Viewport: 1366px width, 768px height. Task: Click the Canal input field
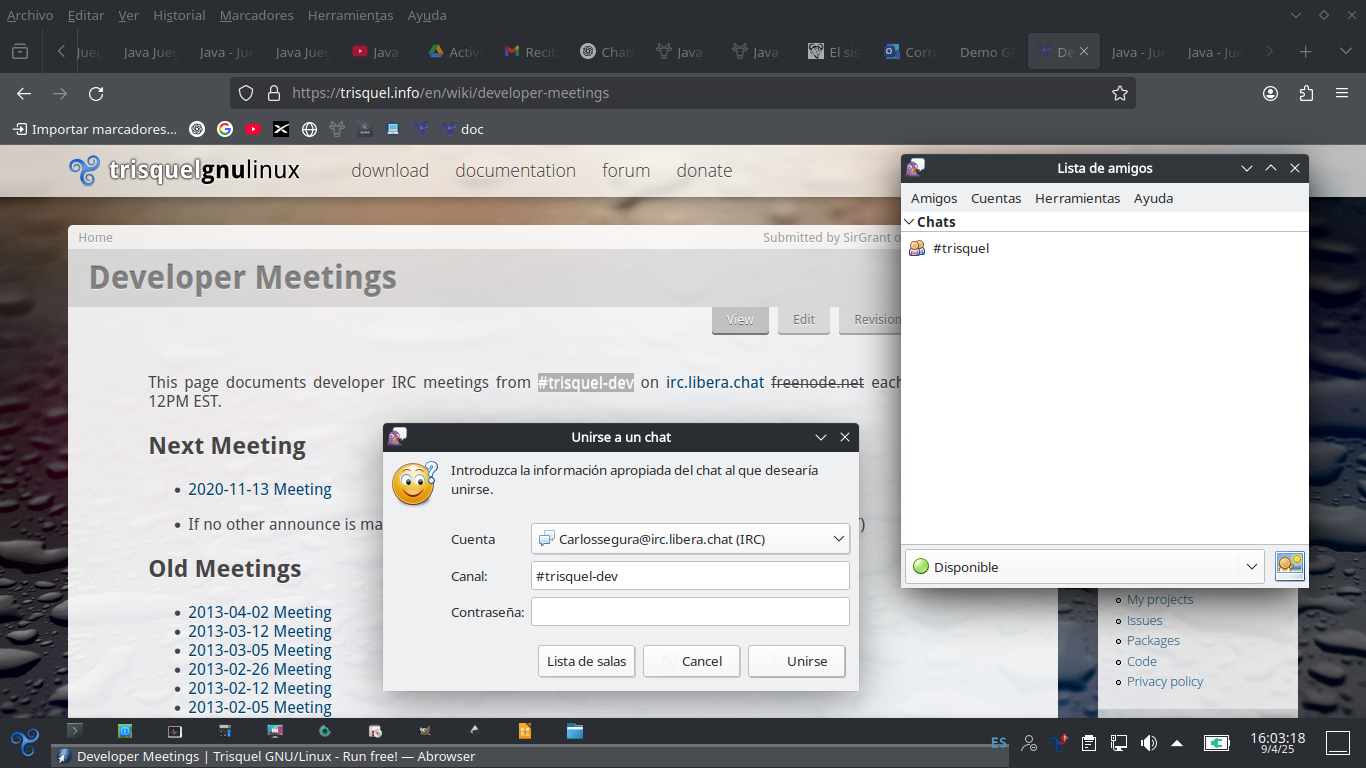click(x=690, y=575)
